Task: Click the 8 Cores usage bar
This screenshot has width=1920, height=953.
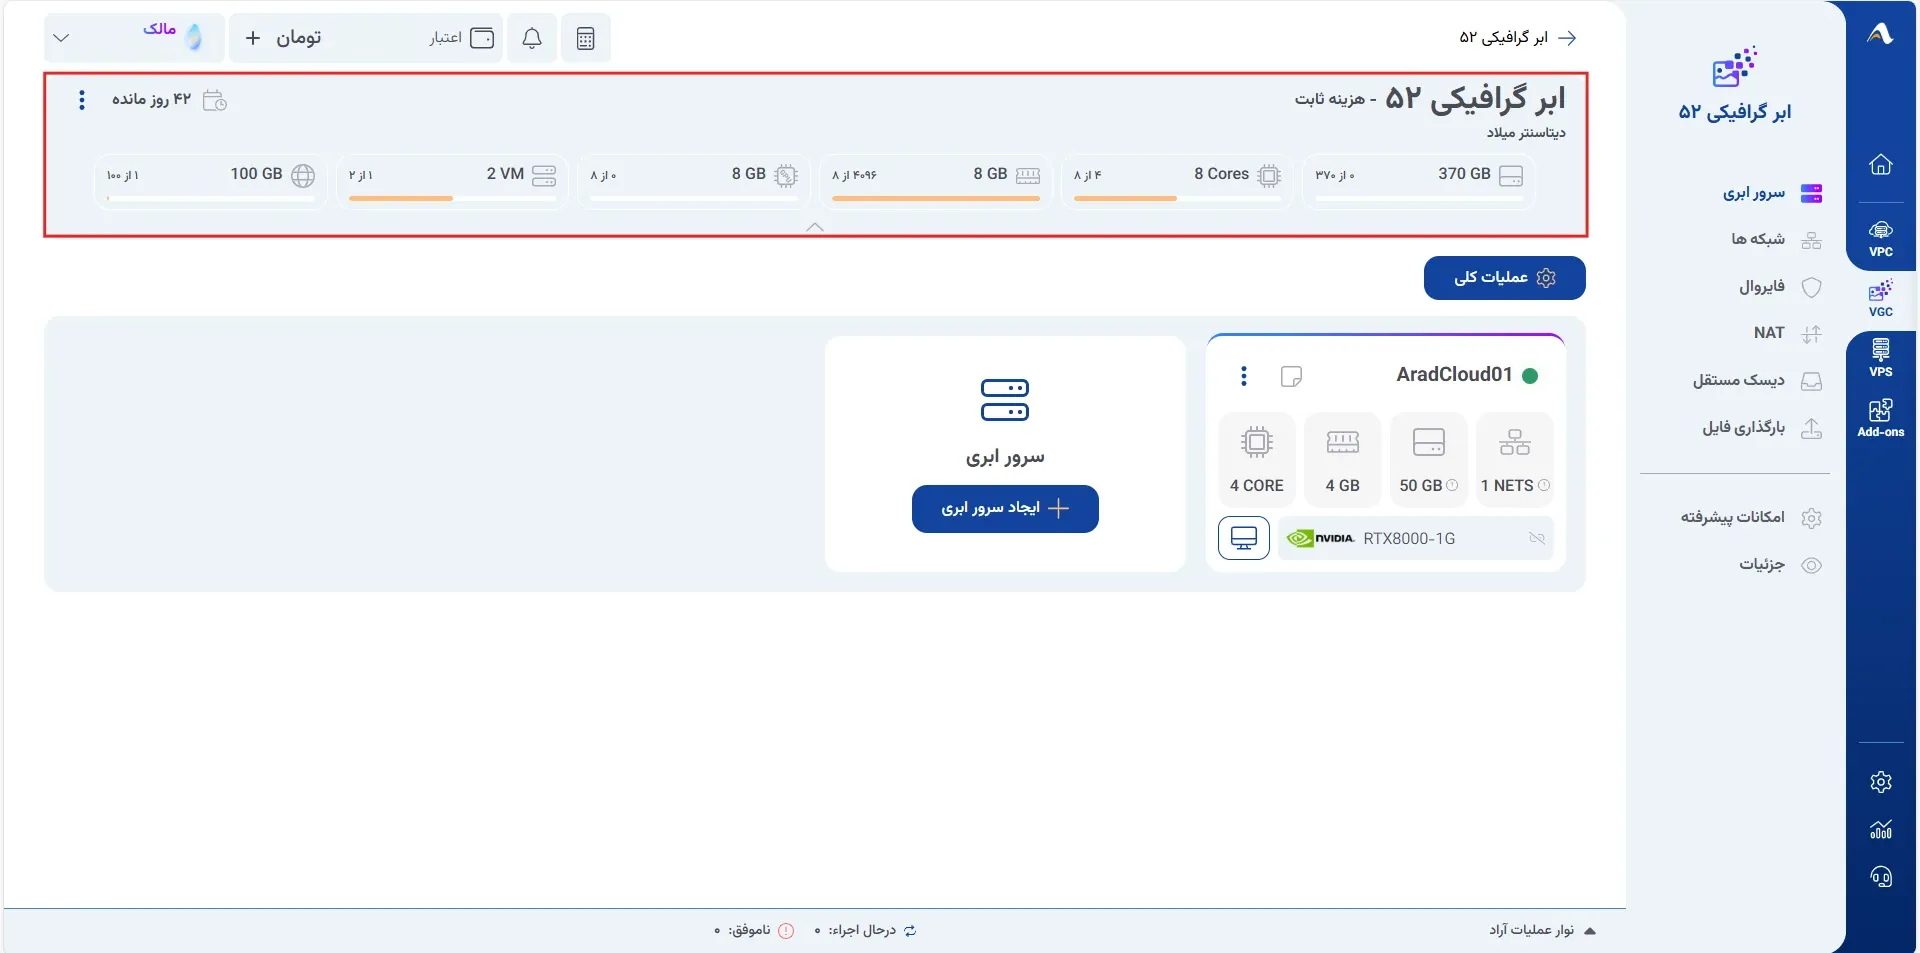Action: coord(1177,198)
